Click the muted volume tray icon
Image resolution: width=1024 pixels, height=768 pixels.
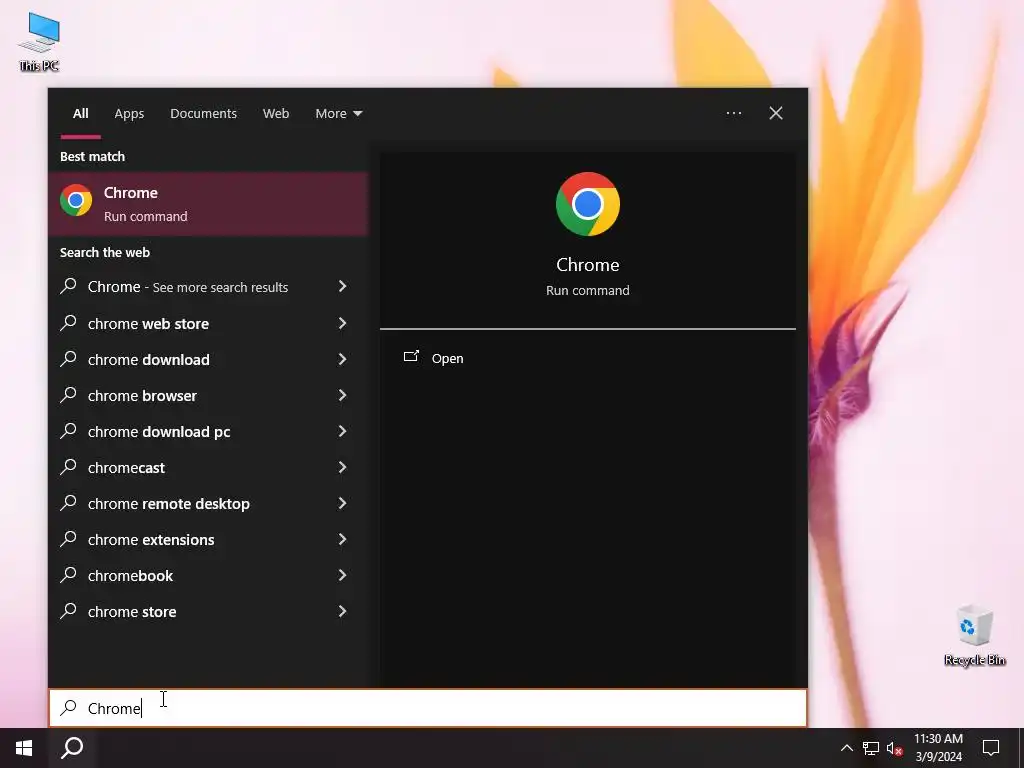pos(894,748)
